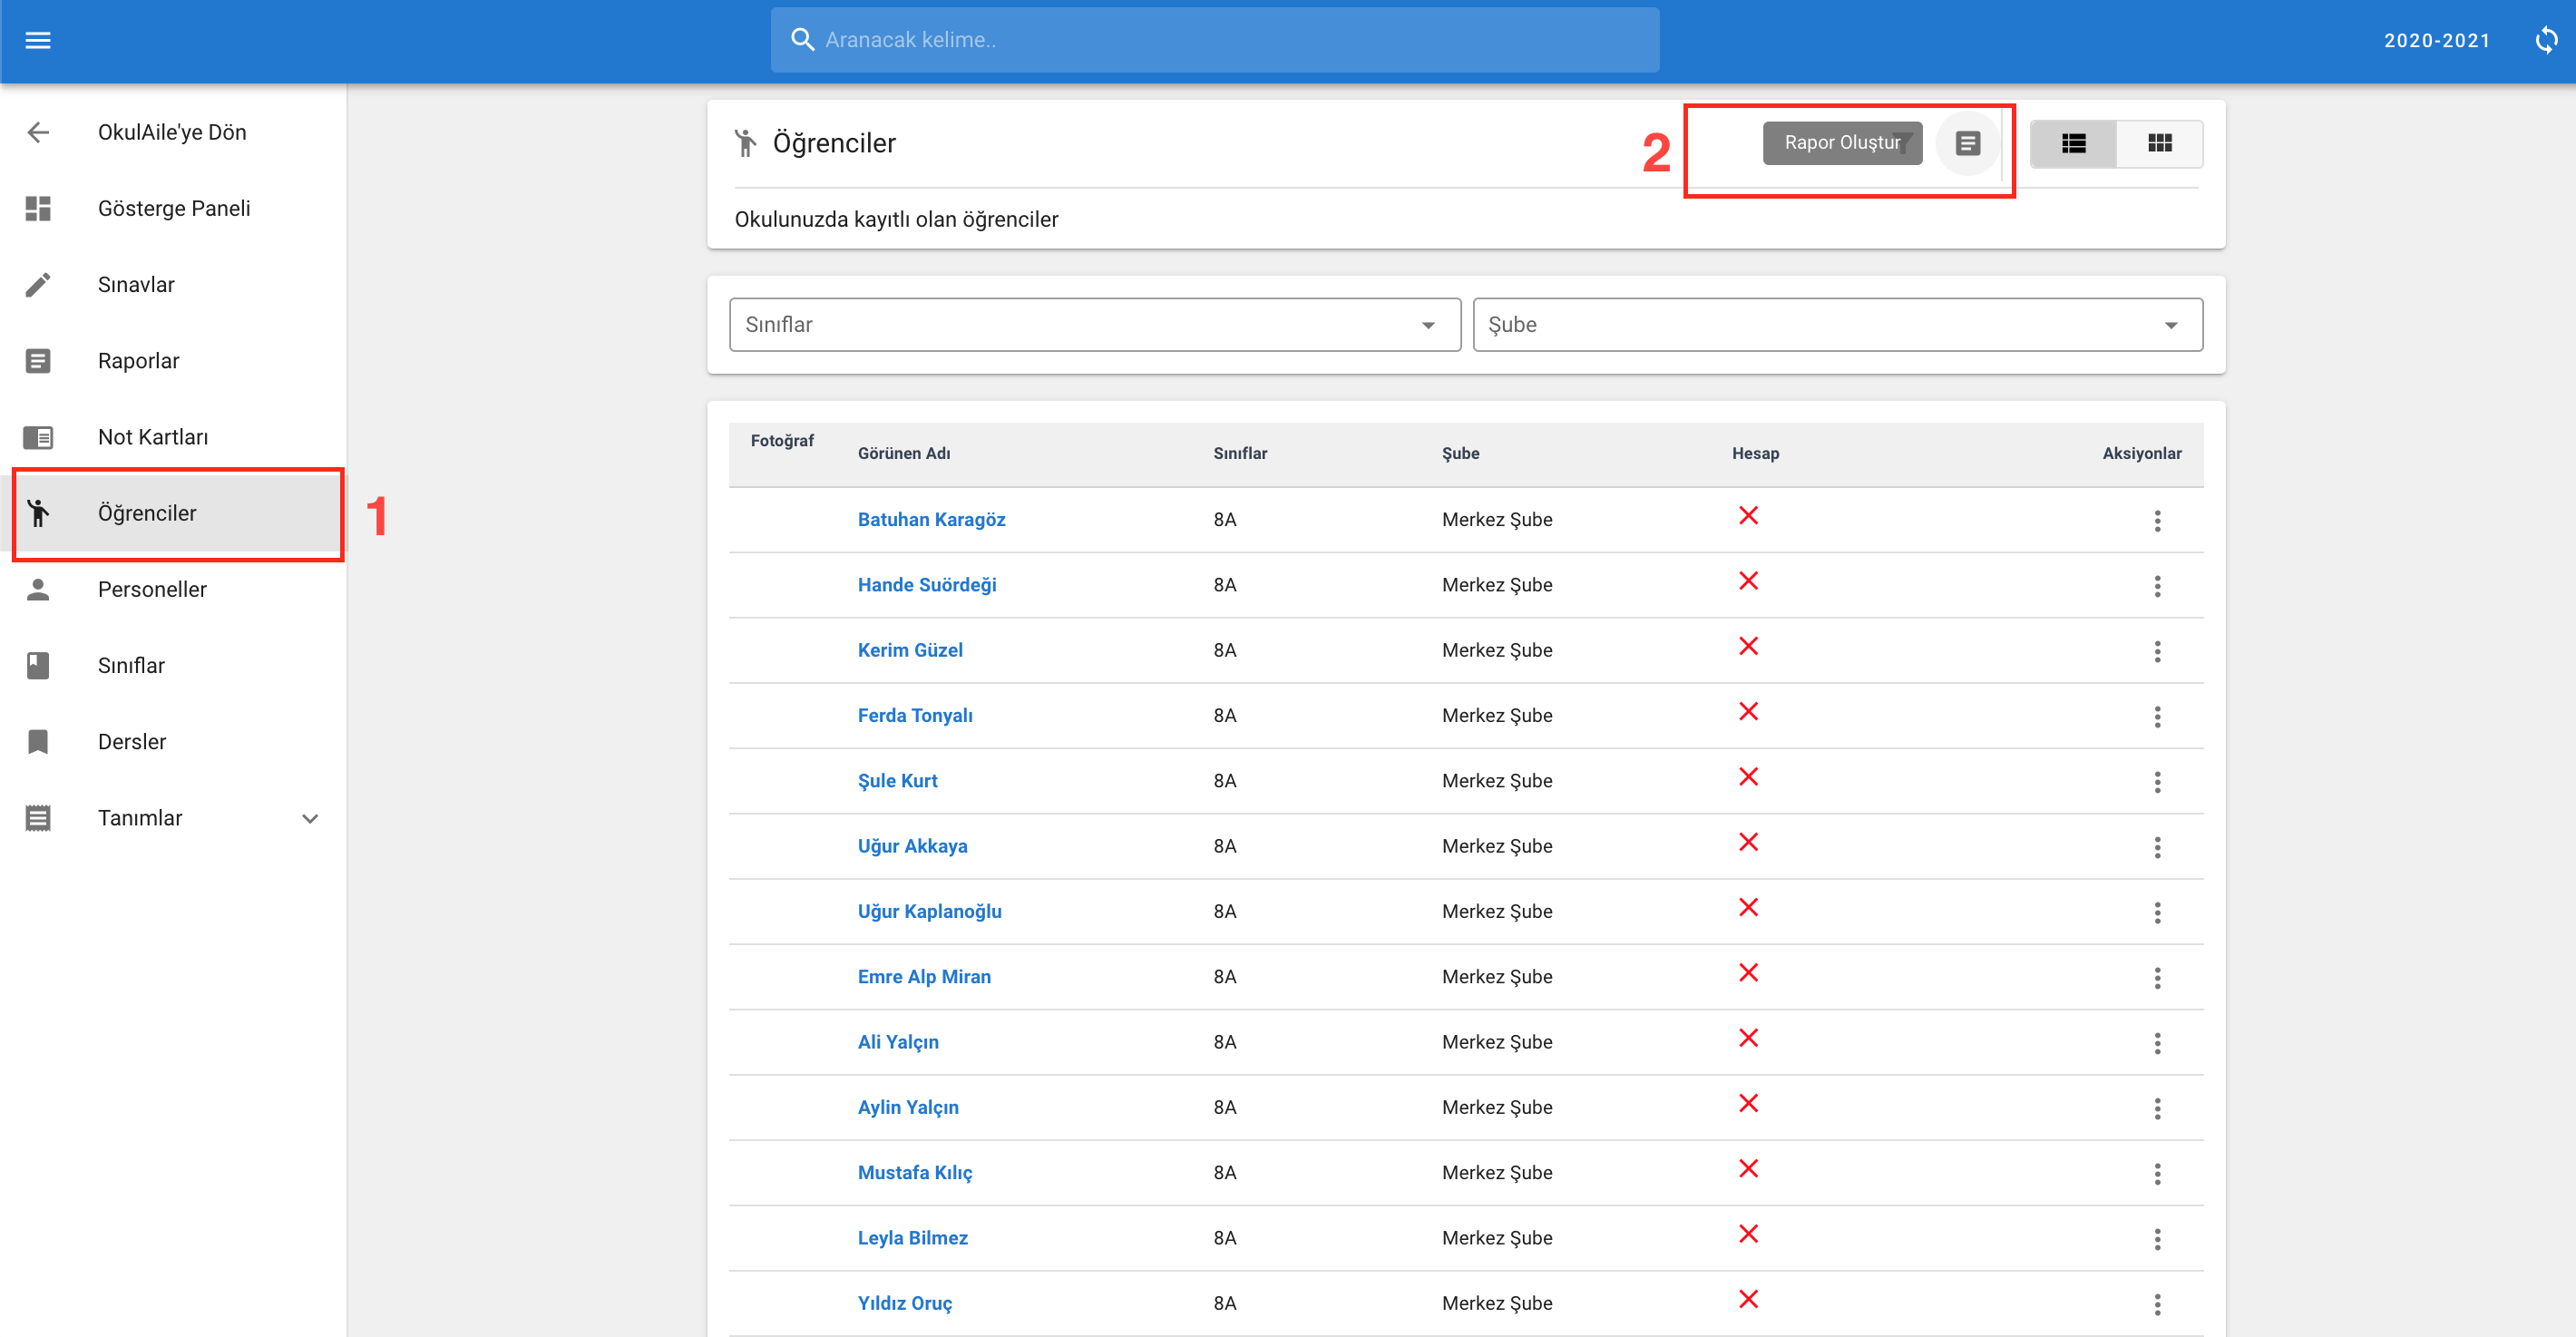This screenshot has height=1337, width=2576.
Task: Open student Batuhan Karagöz profile link
Action: (x=931, y=520)
